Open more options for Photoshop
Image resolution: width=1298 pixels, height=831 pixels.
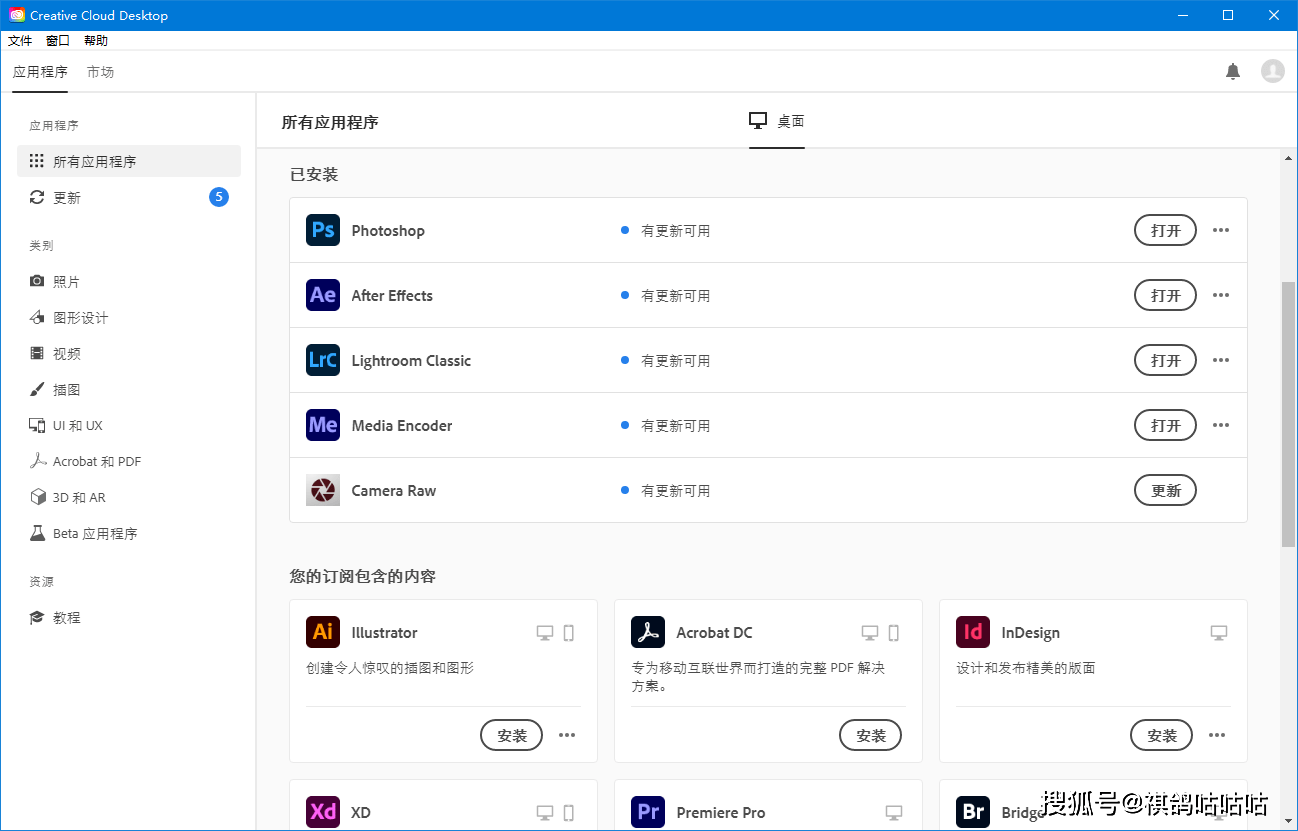[1220, 230]
